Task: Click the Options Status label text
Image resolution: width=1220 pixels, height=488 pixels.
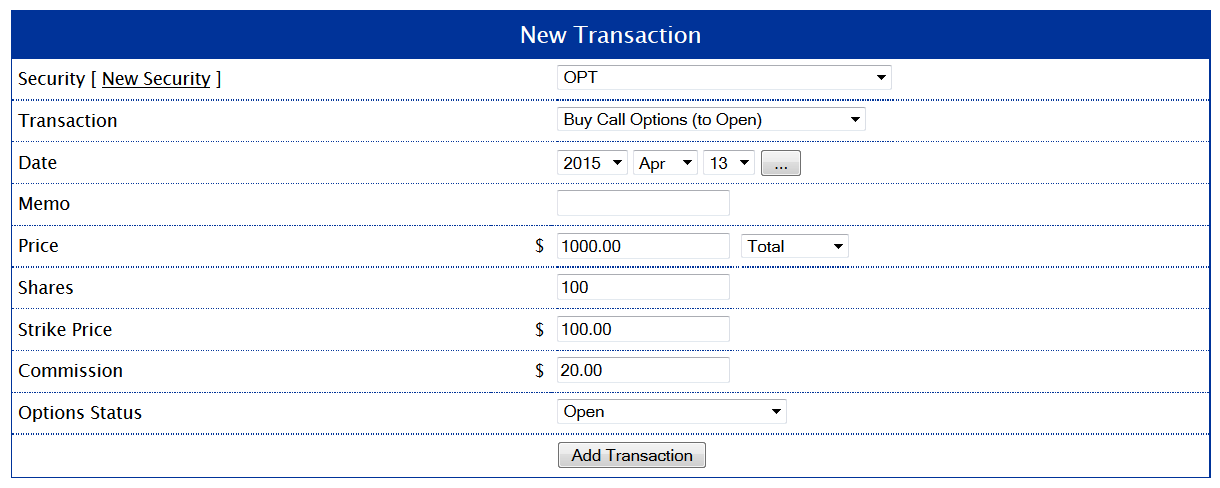Action: coord(80,413)
